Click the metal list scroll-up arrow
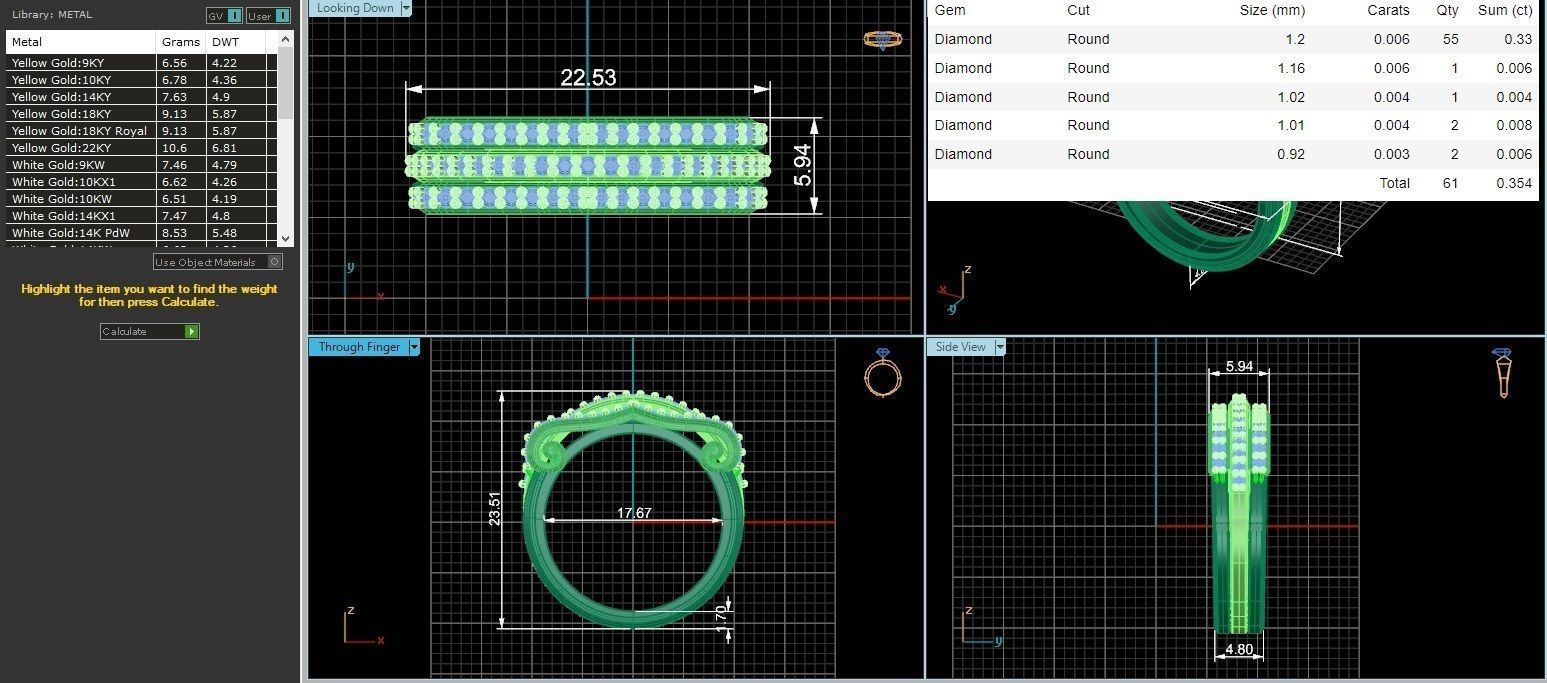Viewport: 1547px width, 683px height. pyautogui.click(x=285, y=39)
